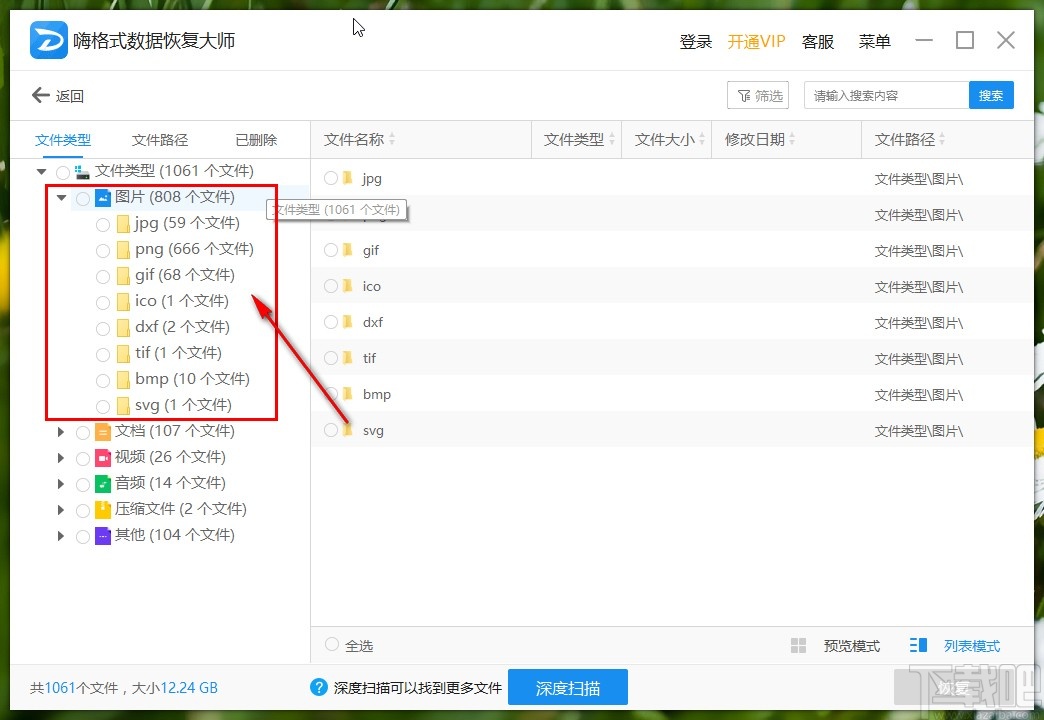The height and width of the screenshot is (720, 1044).
Task: Select the jpg (59 个文件) radio button
Action: click(x=102, y=224)
